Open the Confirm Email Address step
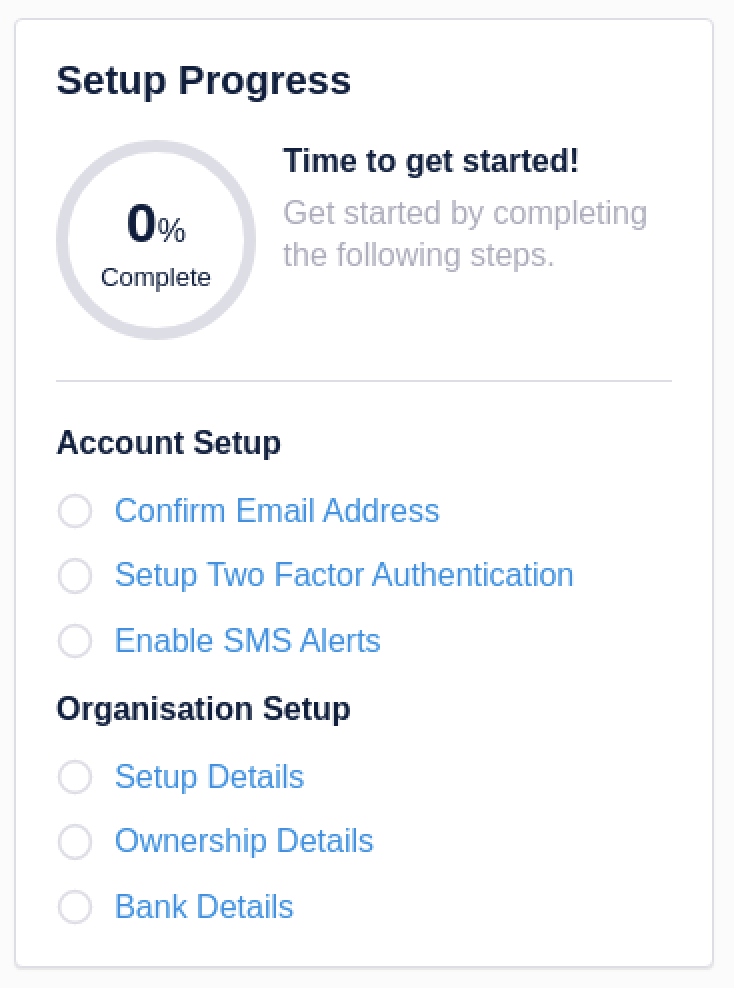The height and width of the screenshot is (988, 734). 276,511
